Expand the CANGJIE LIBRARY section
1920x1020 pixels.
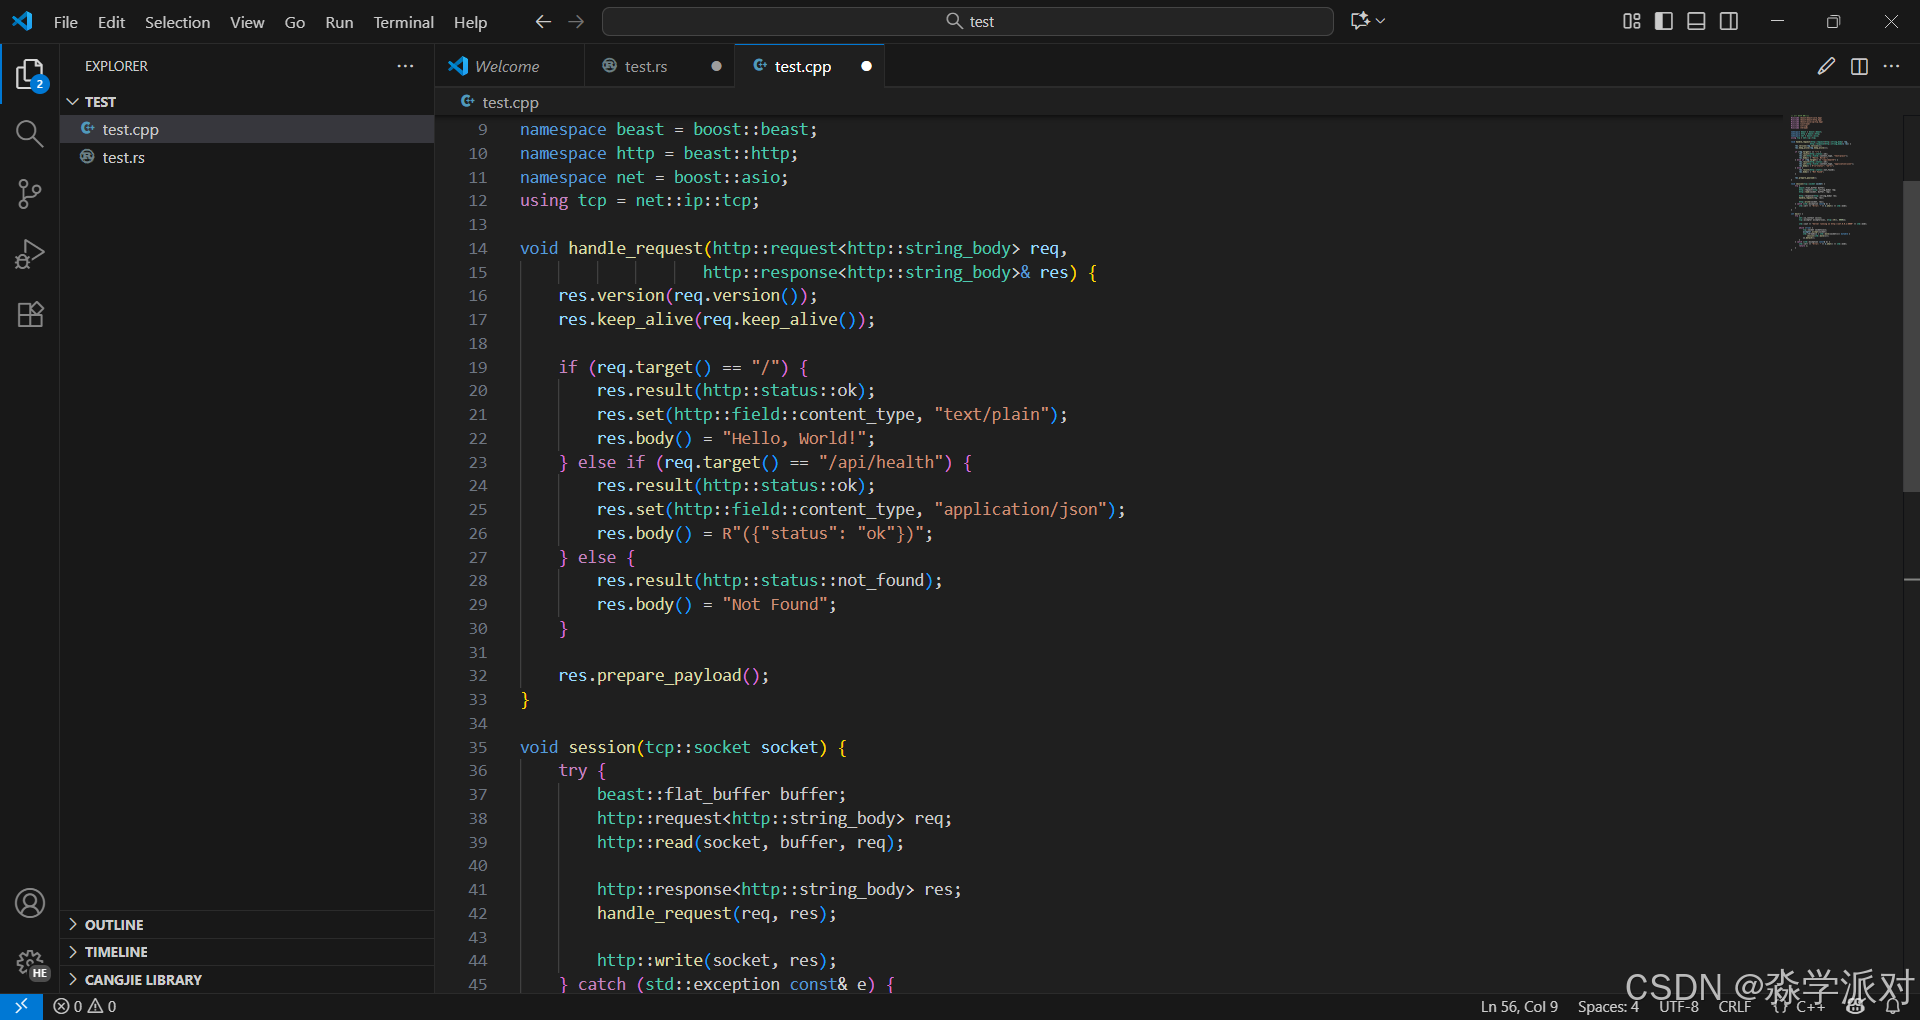pos(247,980)
